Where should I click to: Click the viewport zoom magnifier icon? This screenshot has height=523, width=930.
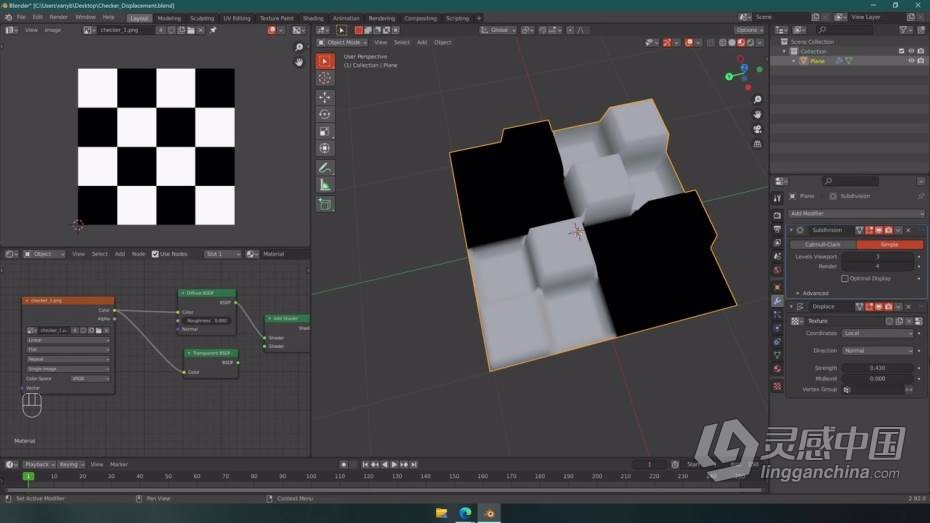coord(757,100)
